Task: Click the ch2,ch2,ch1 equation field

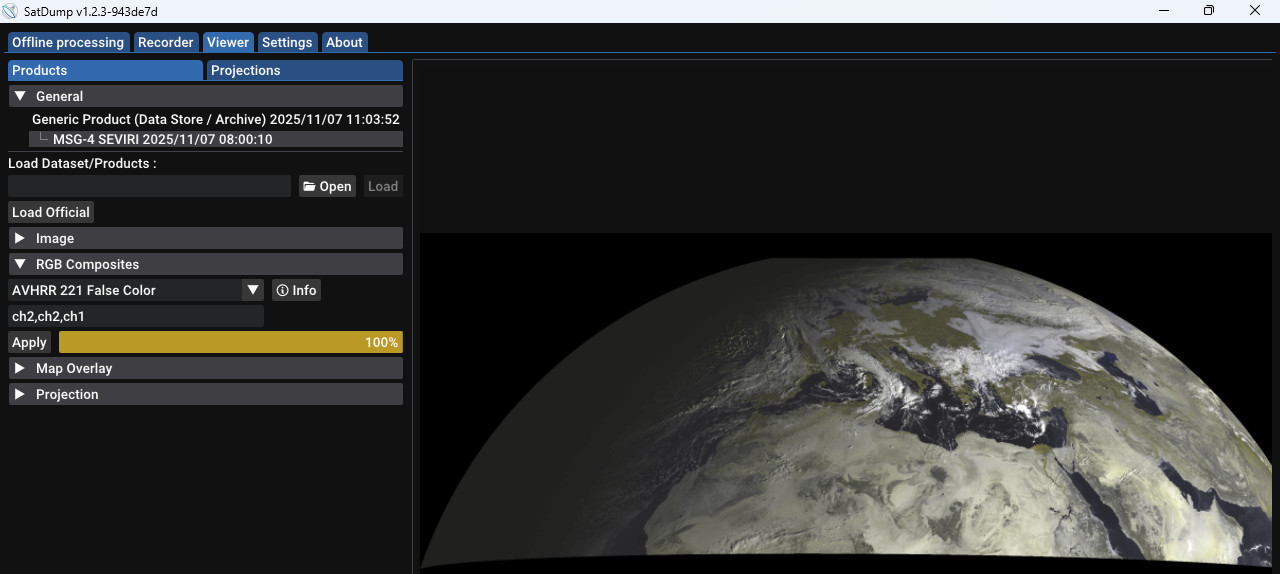Action: pos(135,316)
